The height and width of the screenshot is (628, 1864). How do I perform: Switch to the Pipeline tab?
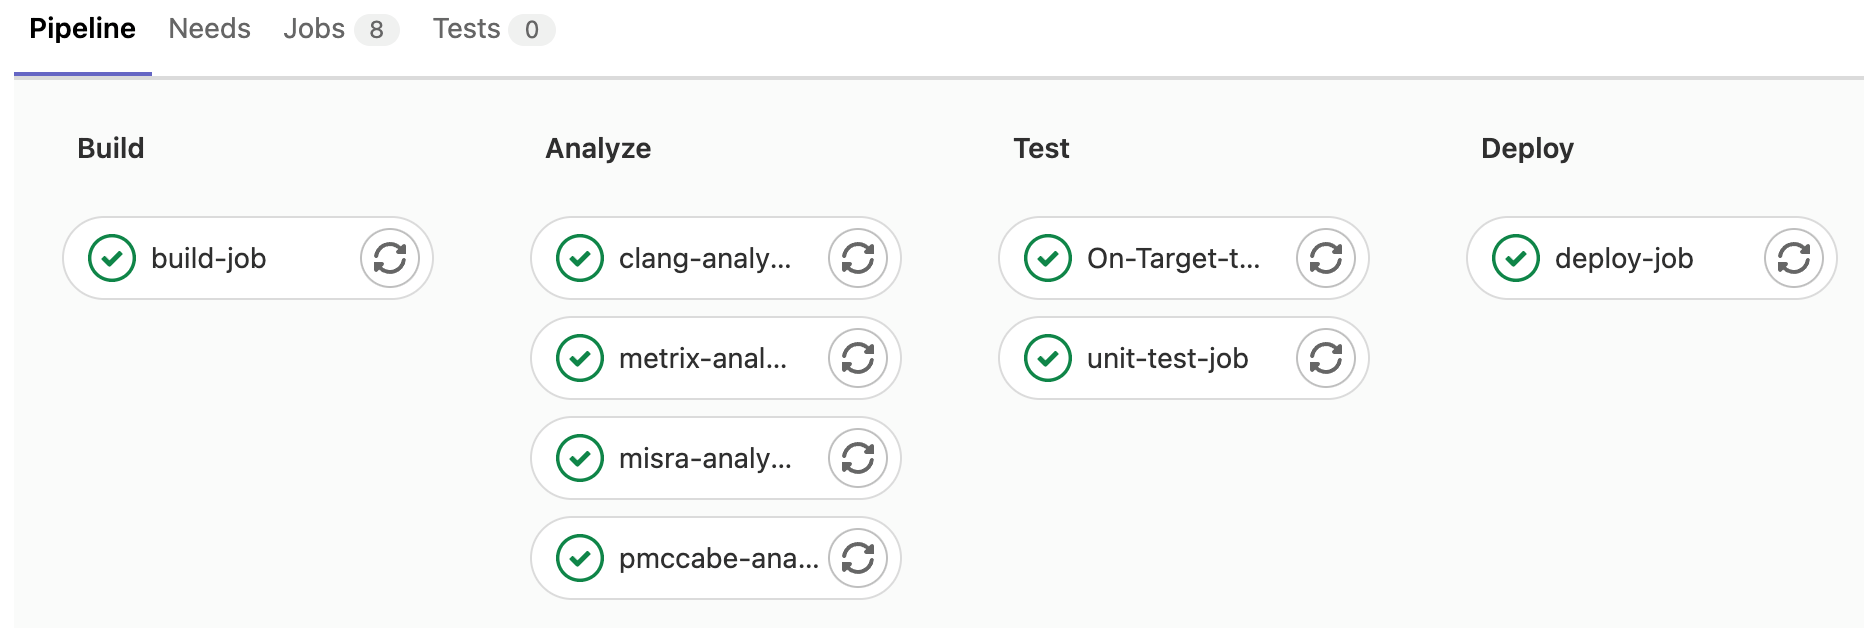82,29
